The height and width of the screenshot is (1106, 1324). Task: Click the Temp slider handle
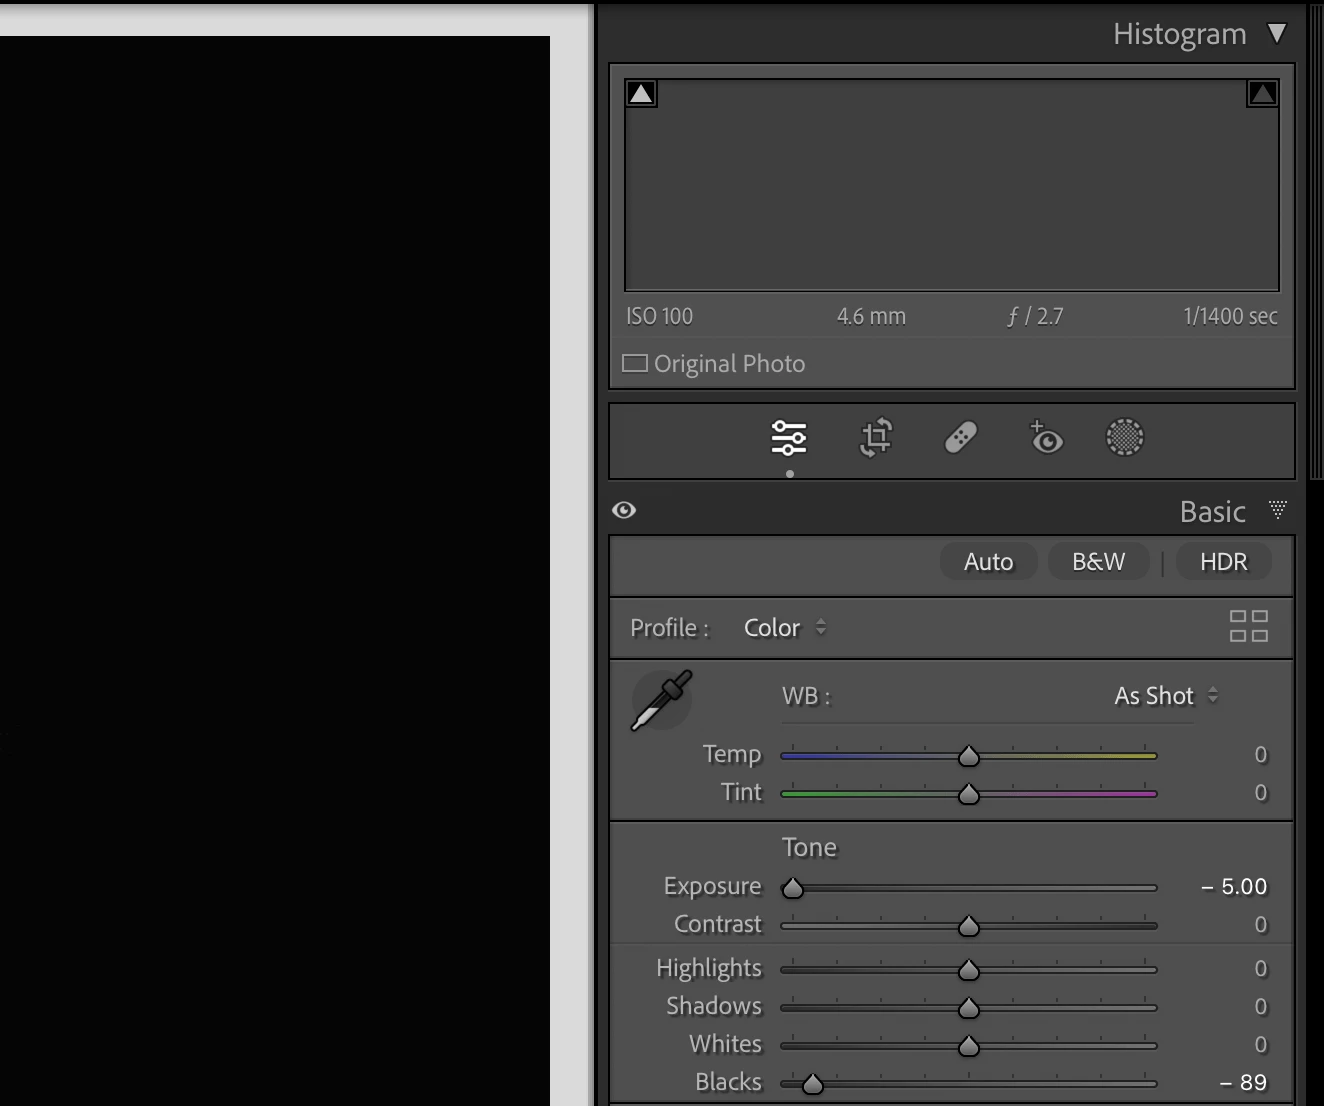click(x=969, y=756)
